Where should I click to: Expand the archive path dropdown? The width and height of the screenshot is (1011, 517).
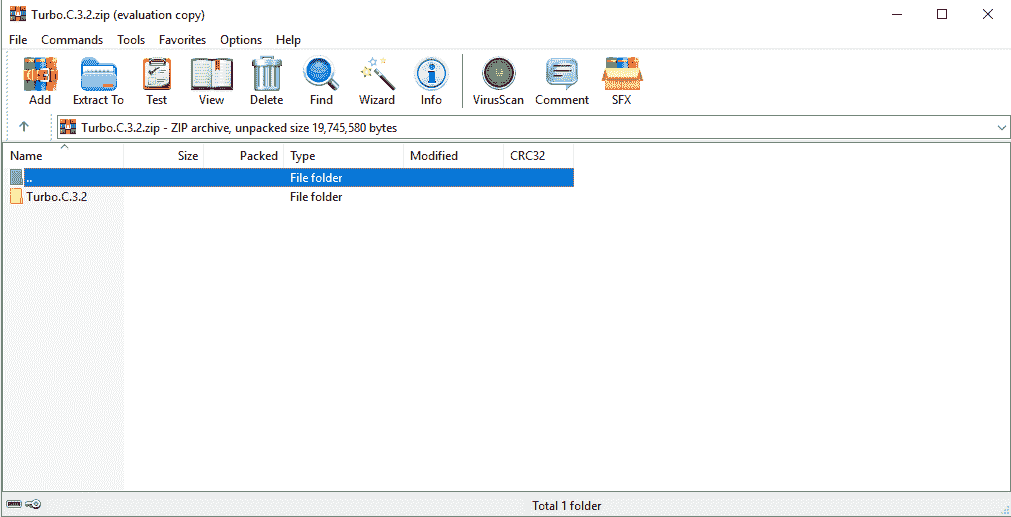tap(1001, 128)
